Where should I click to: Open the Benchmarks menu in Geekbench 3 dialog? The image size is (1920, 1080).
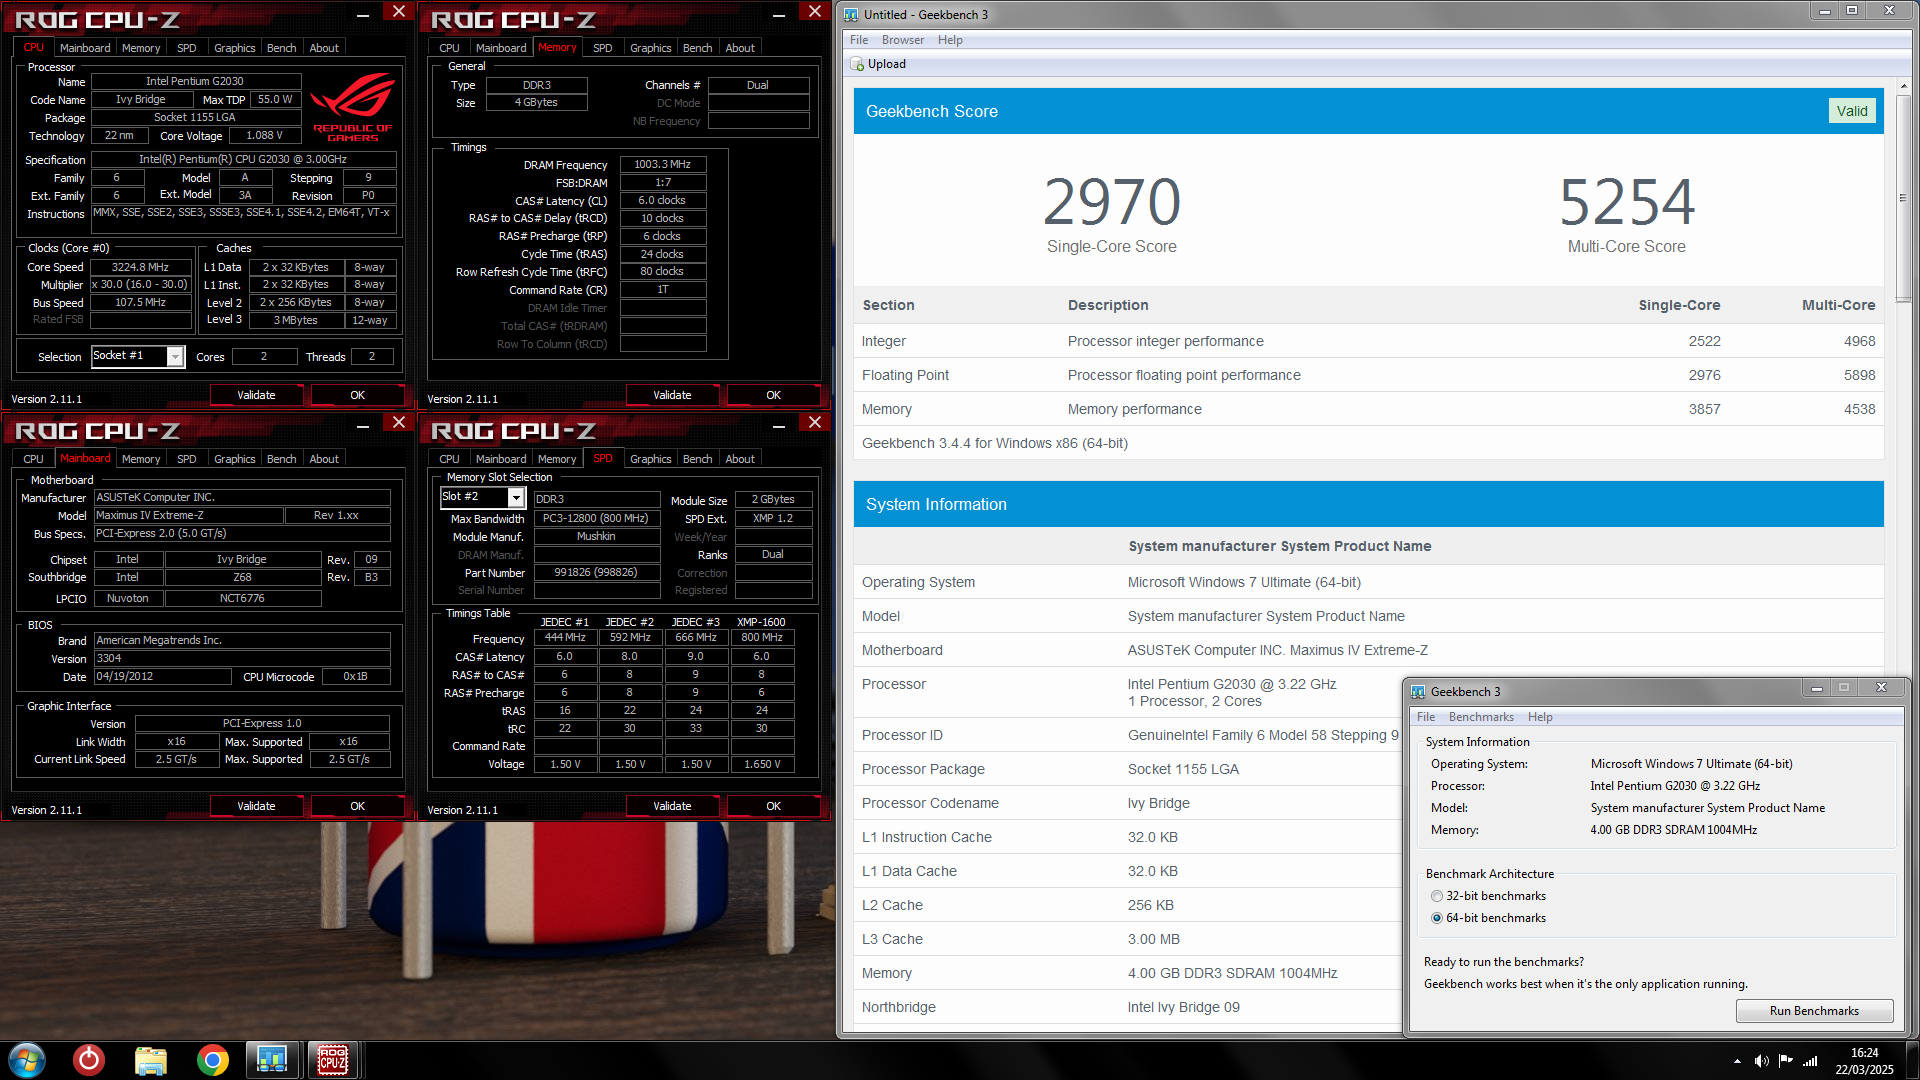1481,717
